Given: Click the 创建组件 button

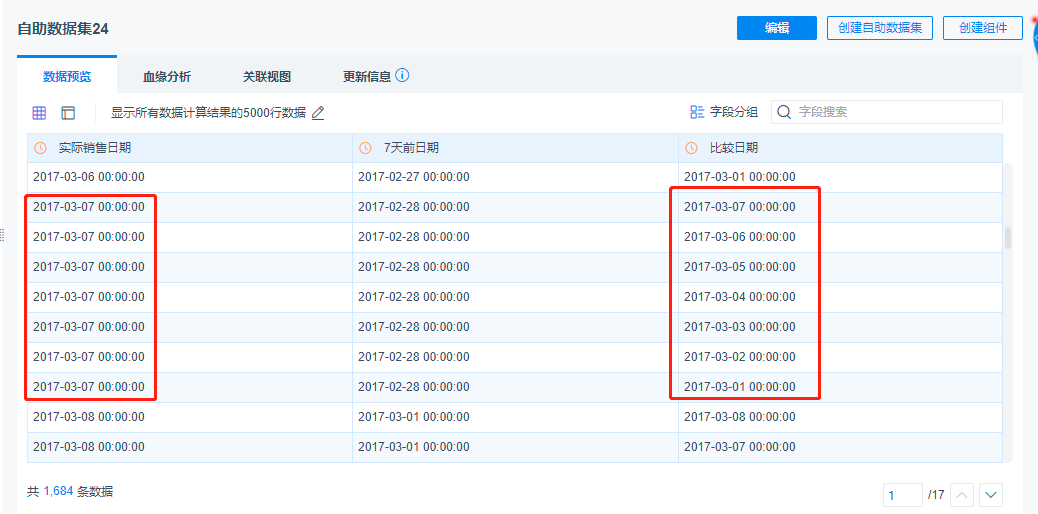Looking at the screenshot, I should point(982,28).
